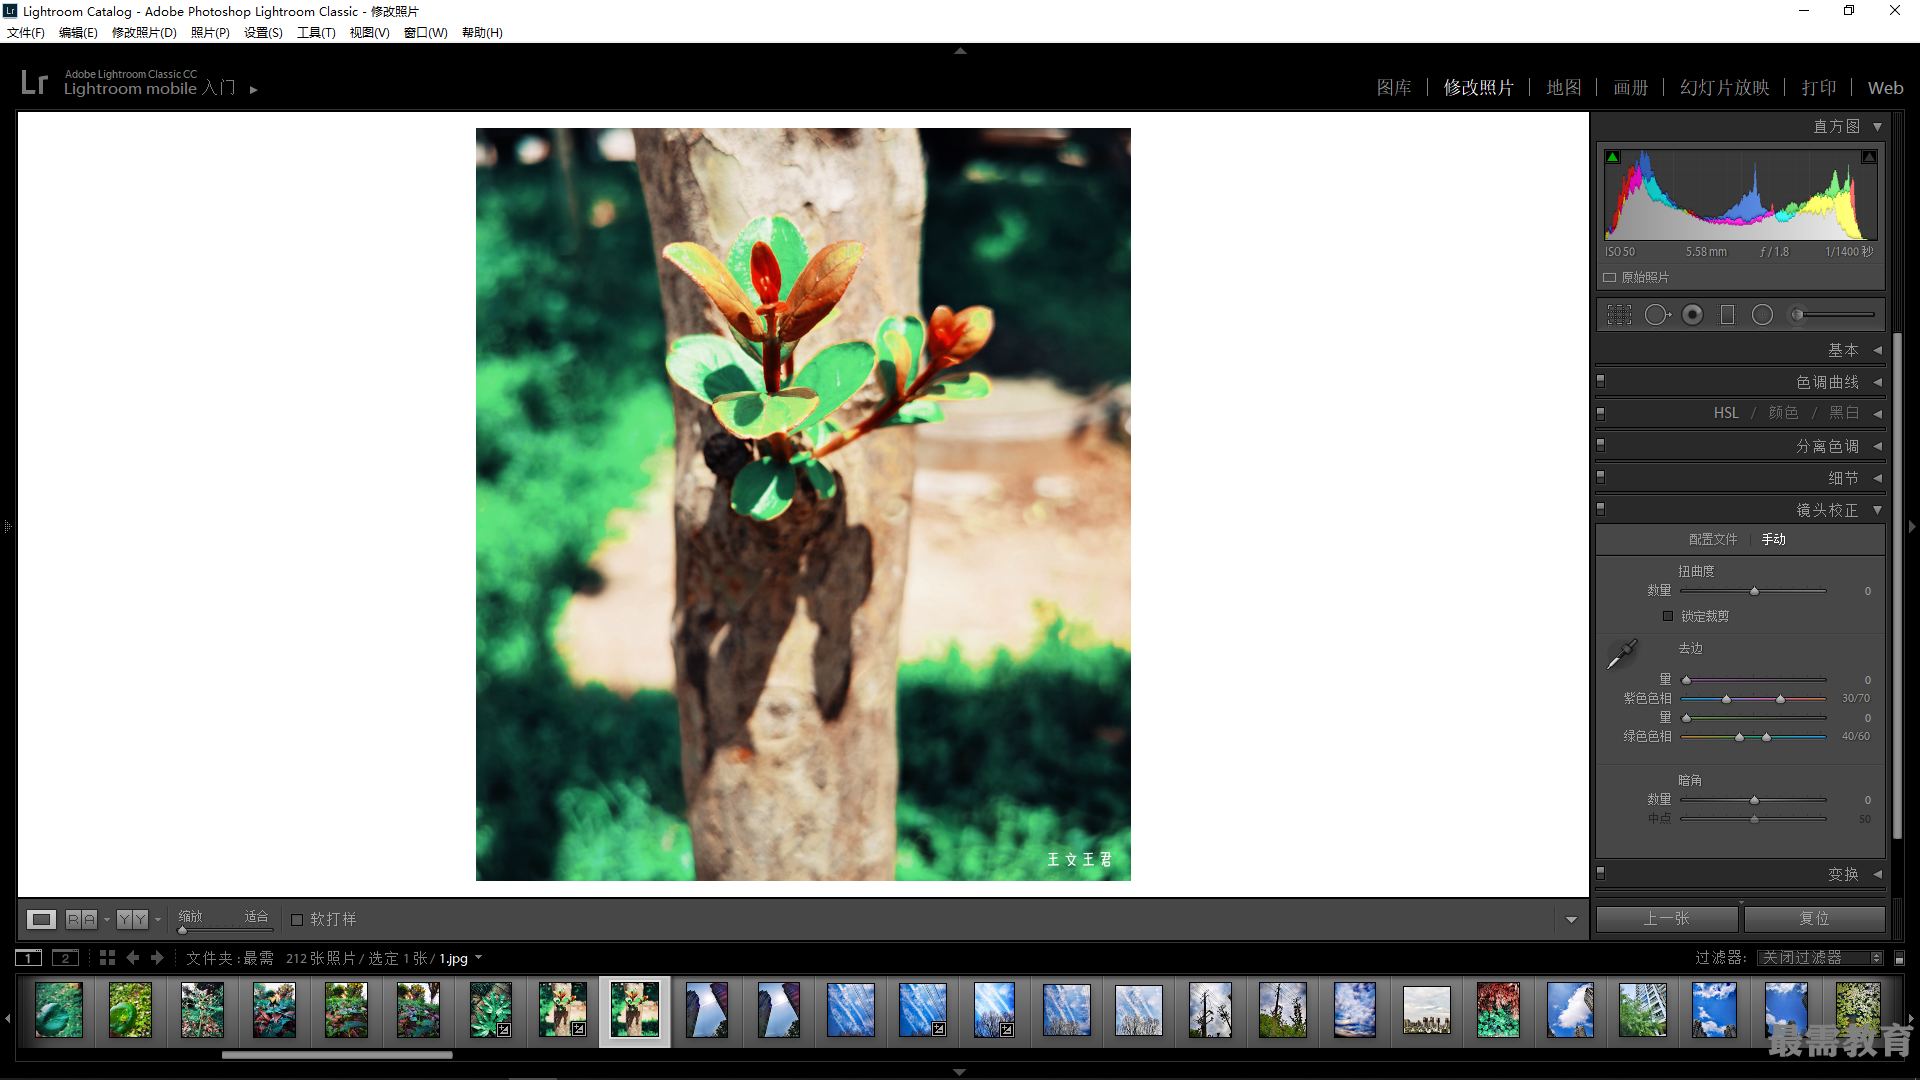Toggle Tone Curve panel on/off switch
The image size is (1920, 1080).
[x=1600, y=381]
